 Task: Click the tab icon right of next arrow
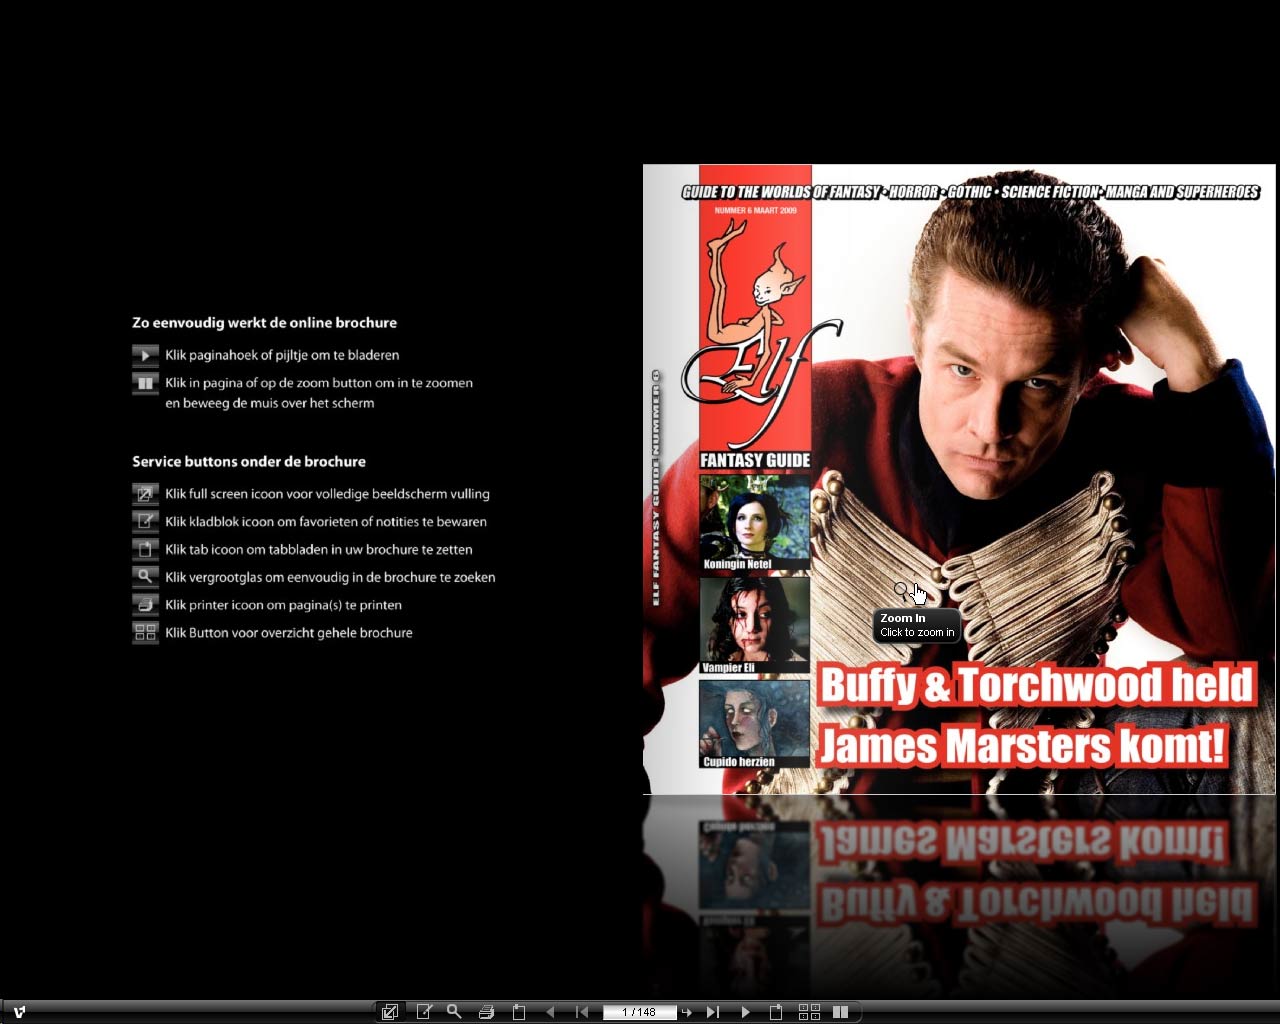point(776,1012)
